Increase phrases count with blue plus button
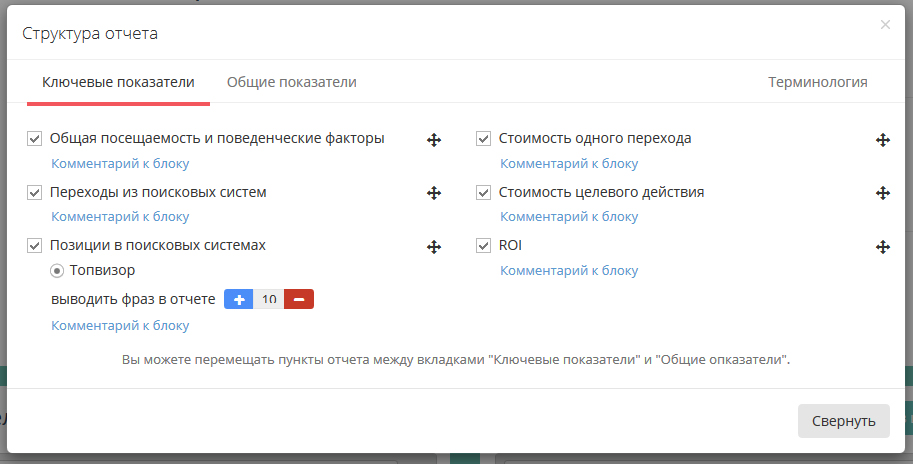This screenshot has height=464, width=913. (x=239, y=299)
